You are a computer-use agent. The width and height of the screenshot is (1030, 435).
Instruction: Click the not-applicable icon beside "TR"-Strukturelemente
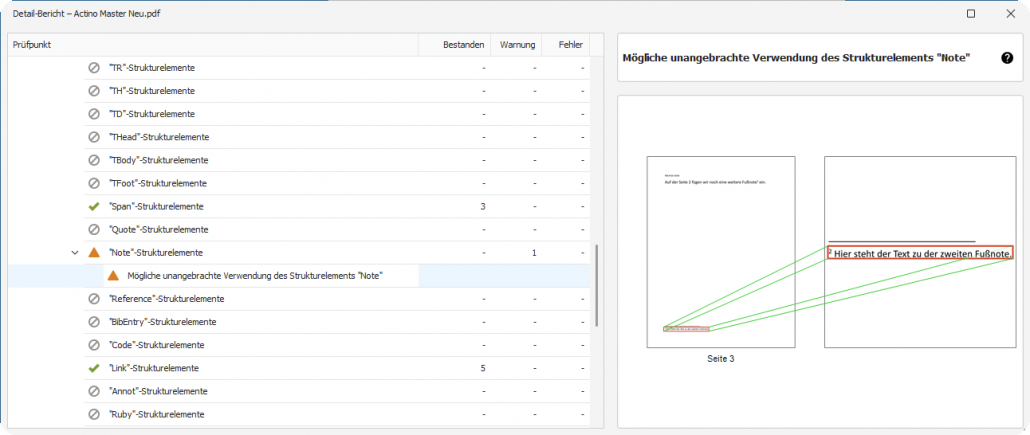(x=94, y=68)
